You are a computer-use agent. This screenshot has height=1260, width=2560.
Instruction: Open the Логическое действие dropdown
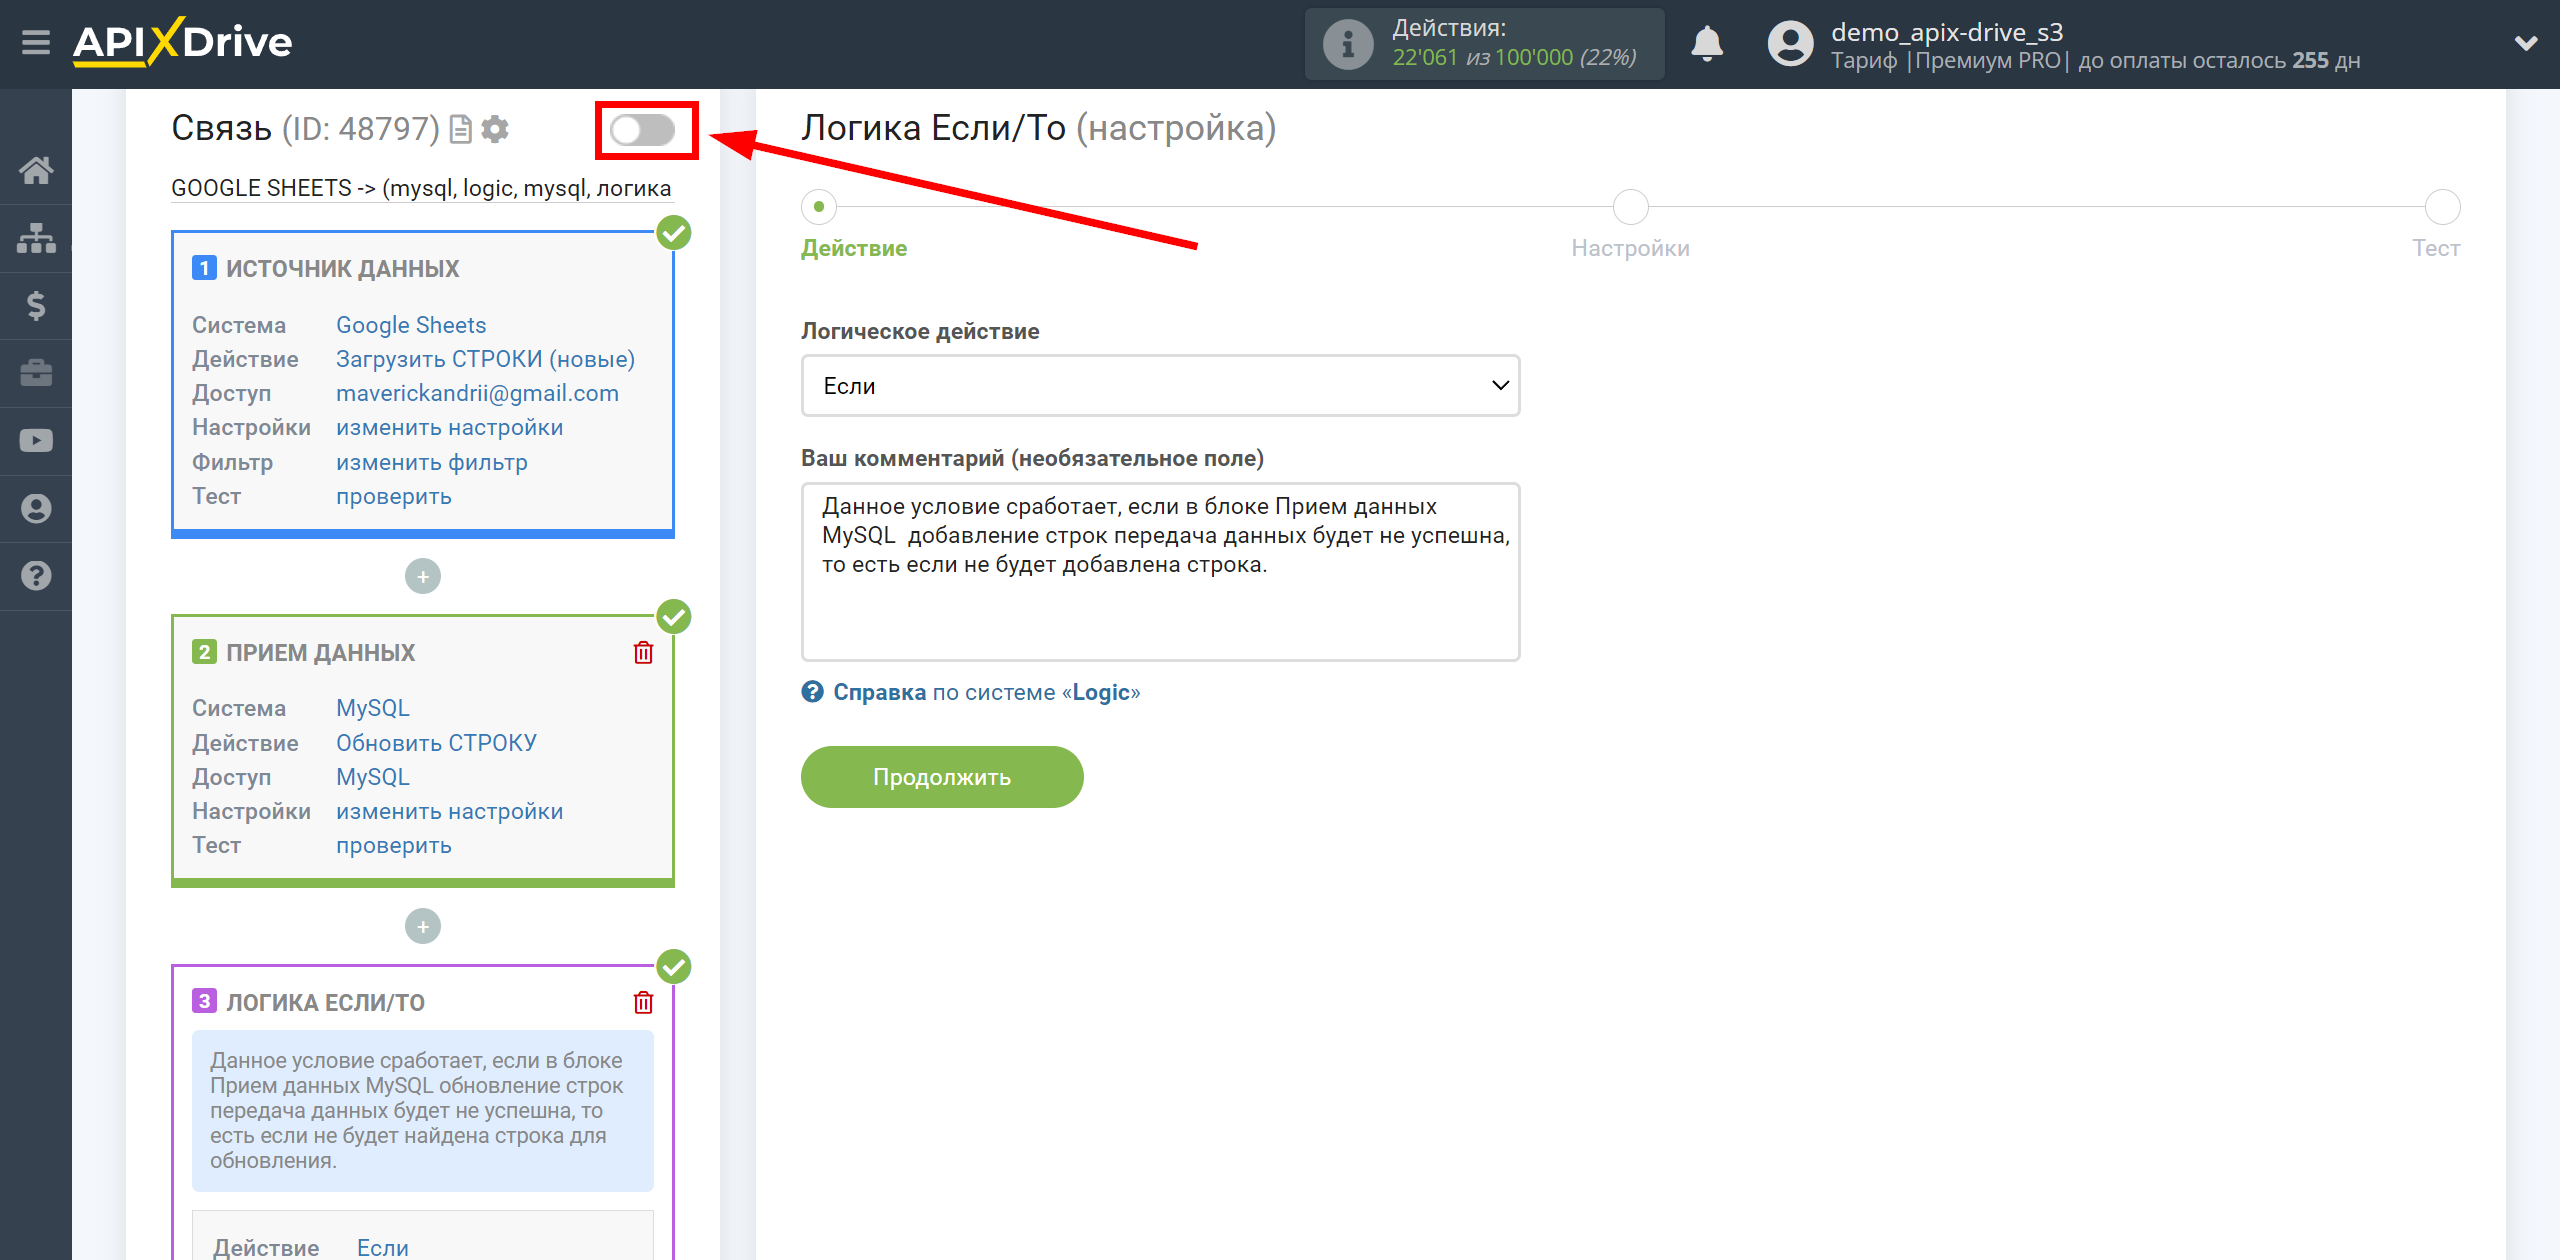point(1160,386)
